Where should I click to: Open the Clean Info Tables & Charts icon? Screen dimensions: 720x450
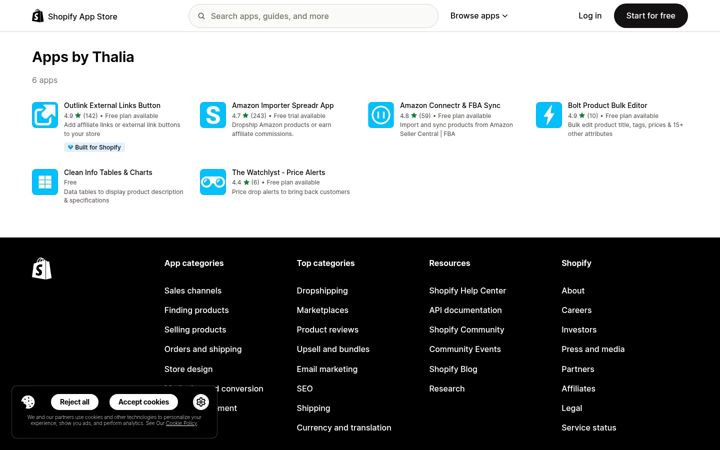click(x=45, y=182)
